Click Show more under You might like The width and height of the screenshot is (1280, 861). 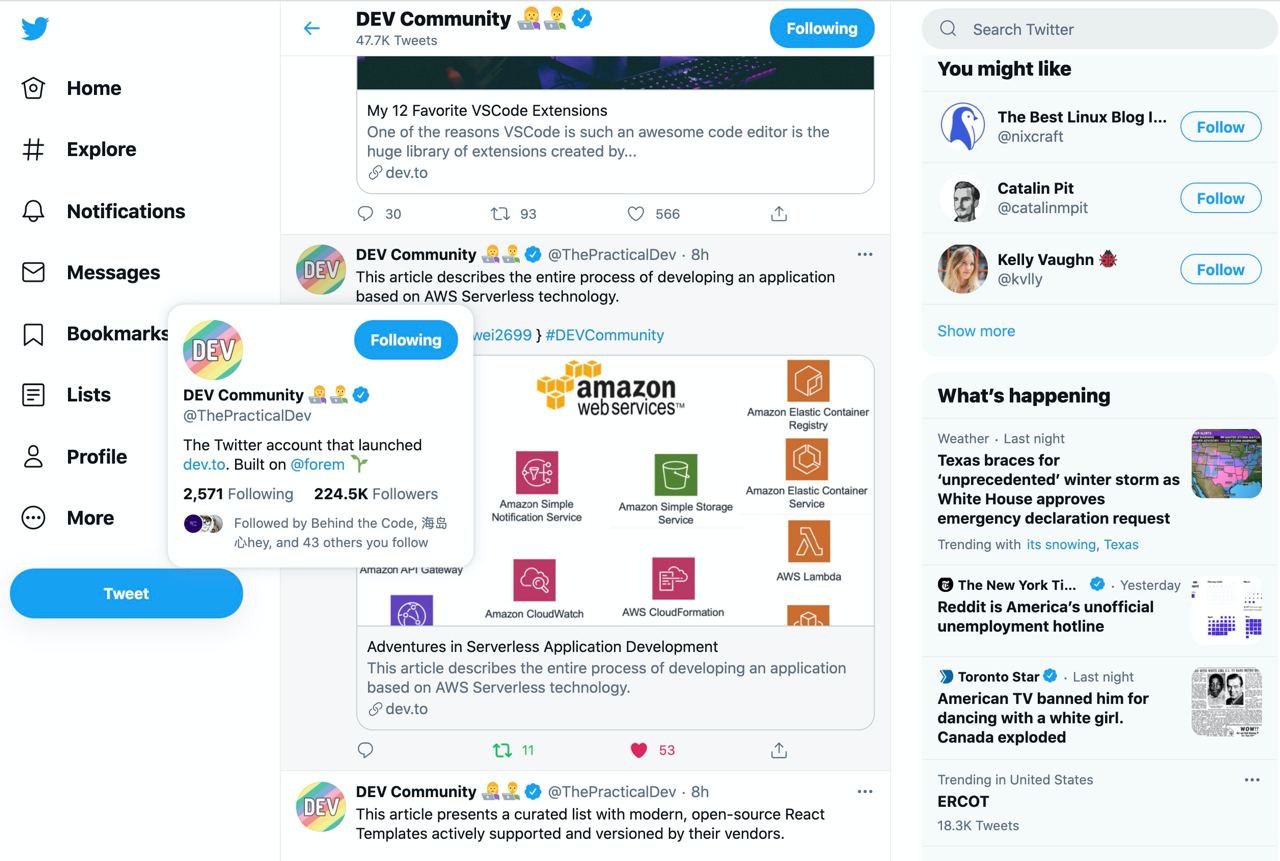coord(976,331)
